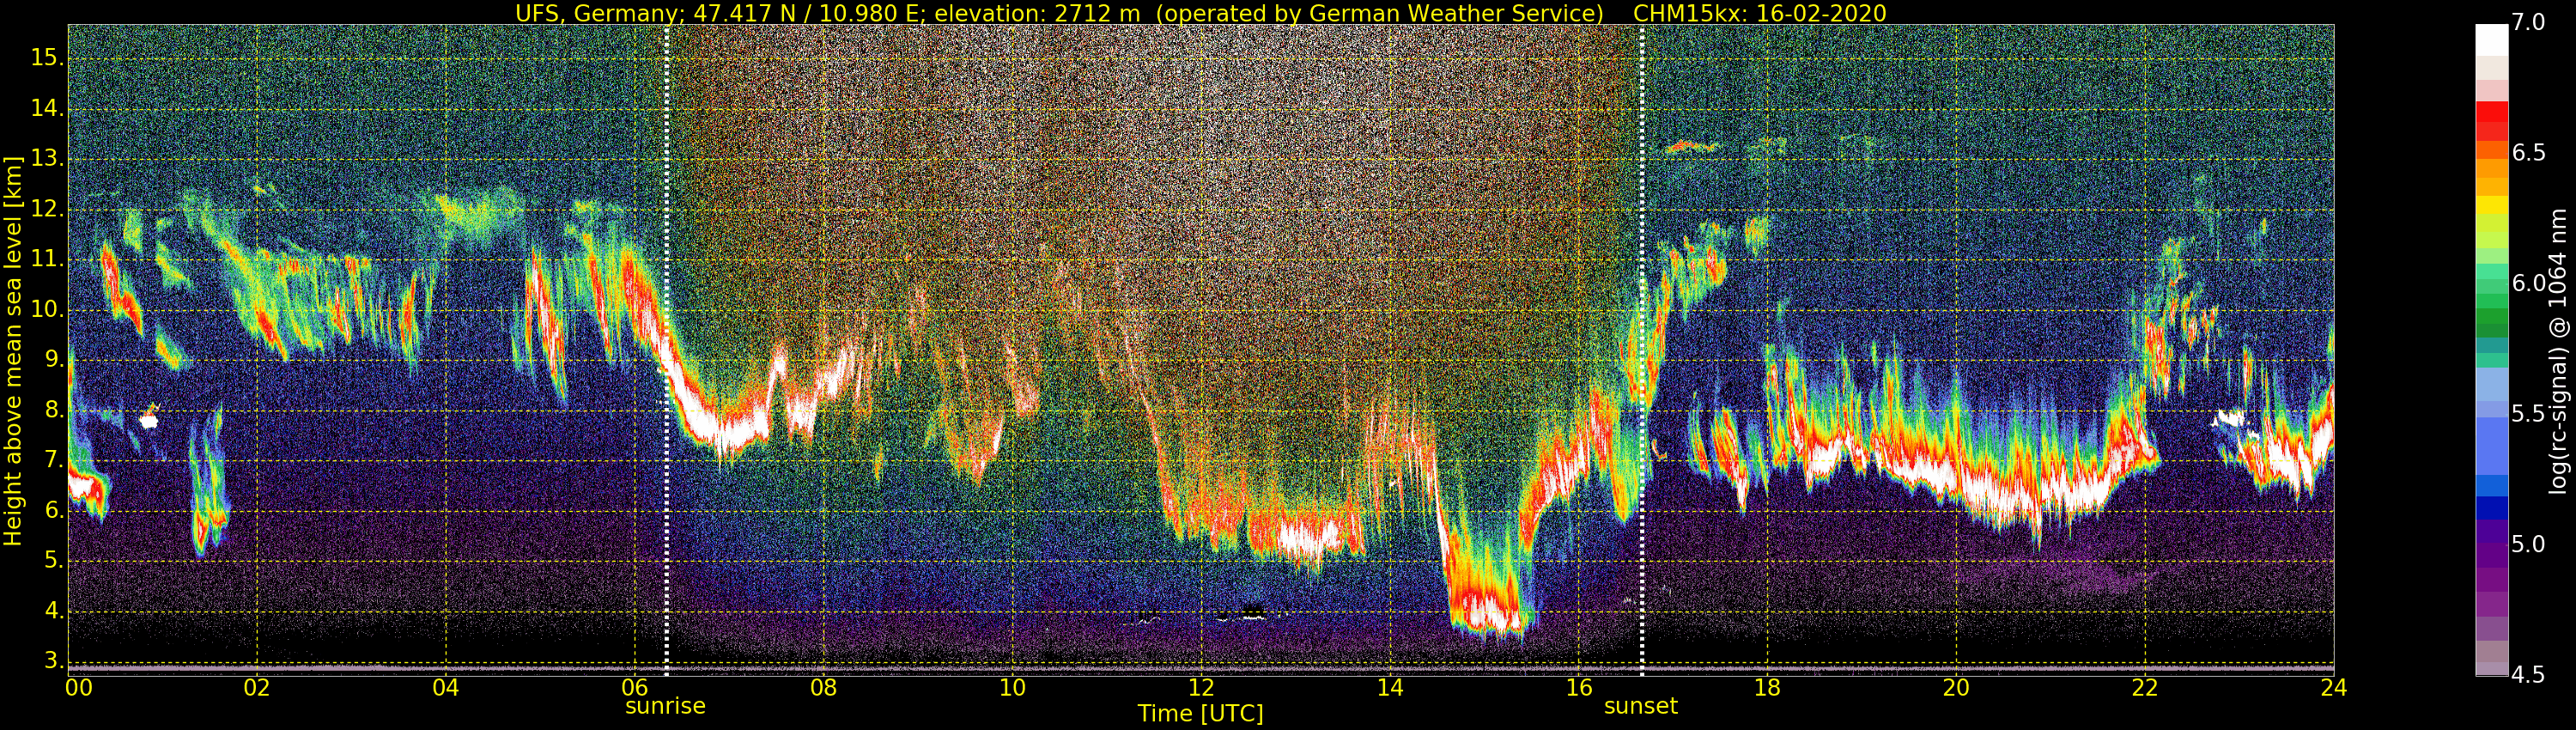This screenshot has width=2576, height=730.
Task: Click the time axis tick '20'
Action: point(1956,688)
